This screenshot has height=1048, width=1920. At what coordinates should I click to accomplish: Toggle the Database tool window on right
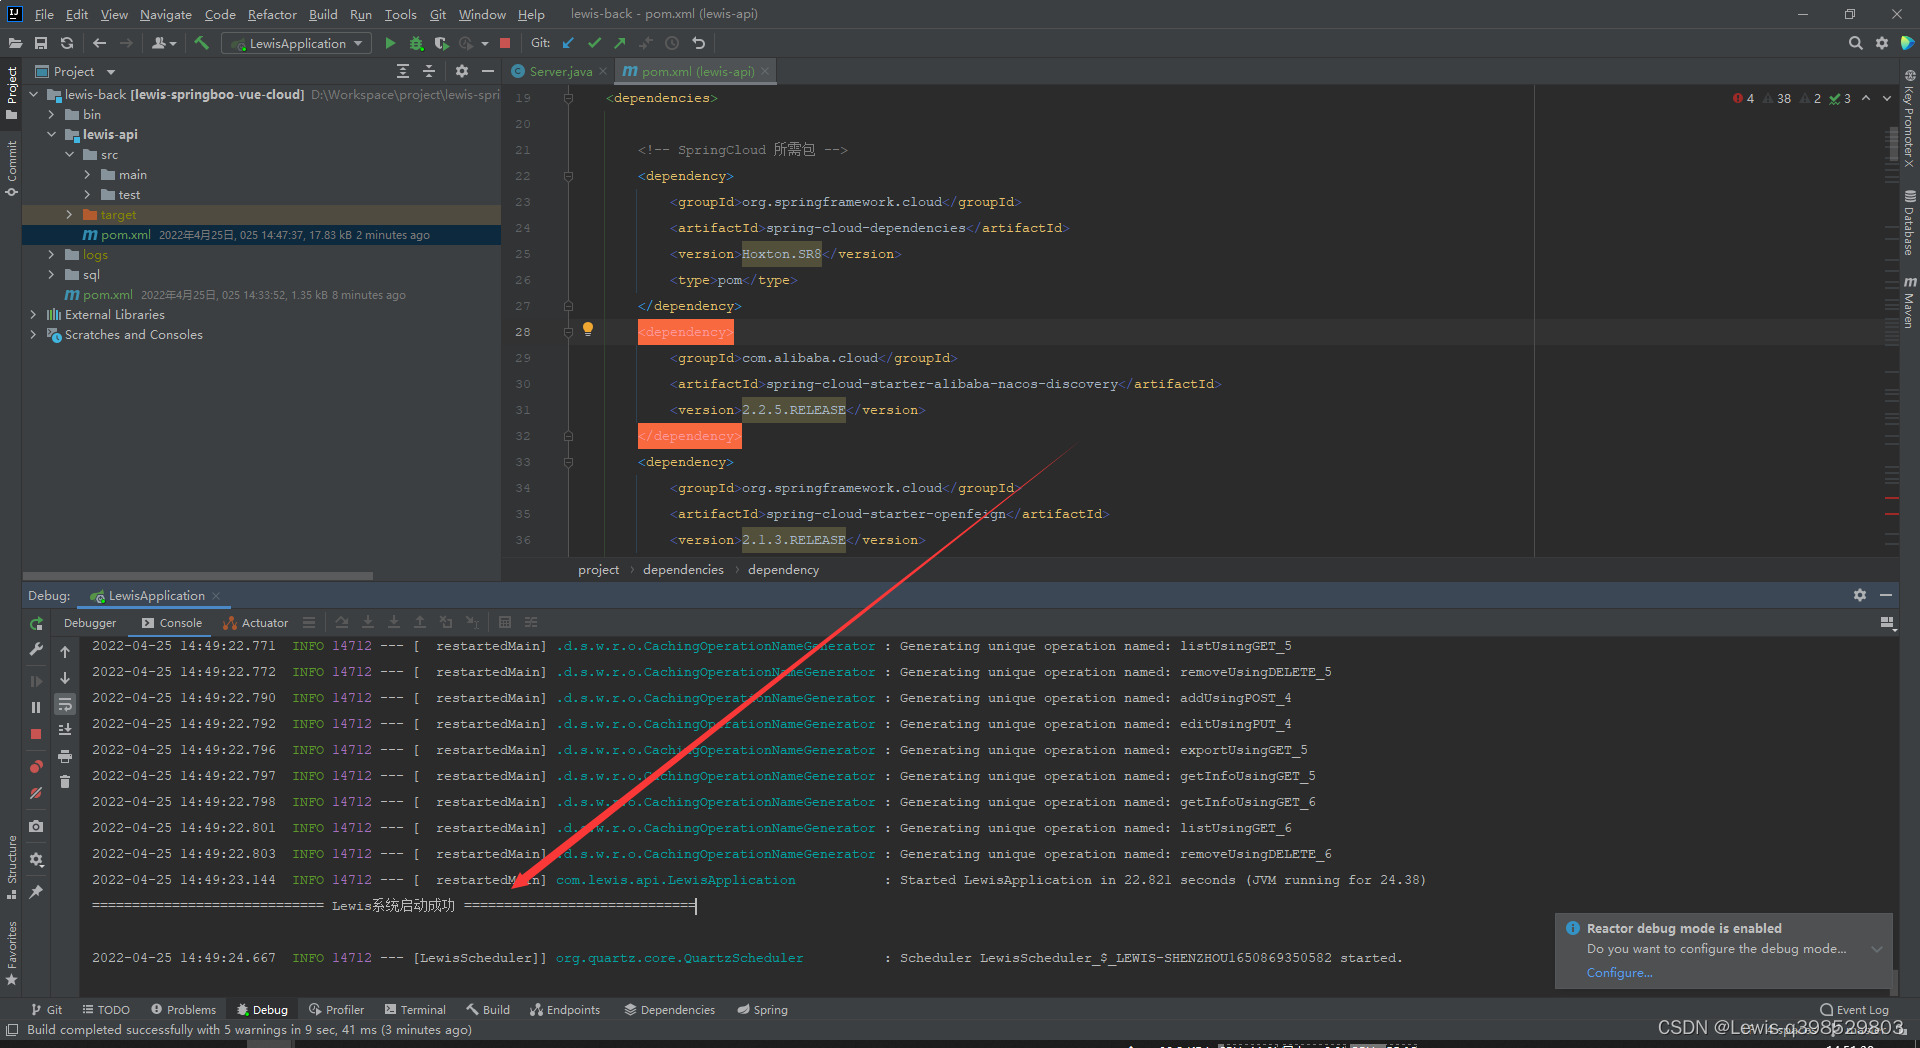pyautogui.click(x=1909, y=223)
